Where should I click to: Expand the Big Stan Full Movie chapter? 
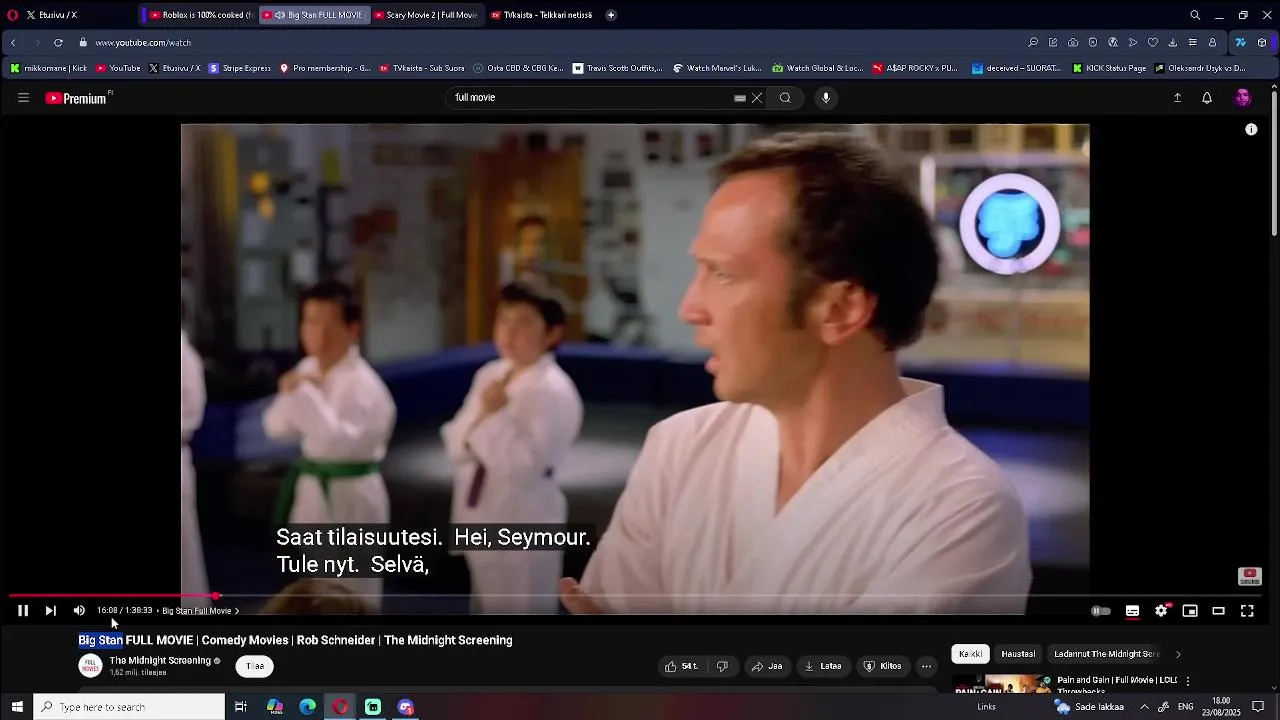click(200, 611)
